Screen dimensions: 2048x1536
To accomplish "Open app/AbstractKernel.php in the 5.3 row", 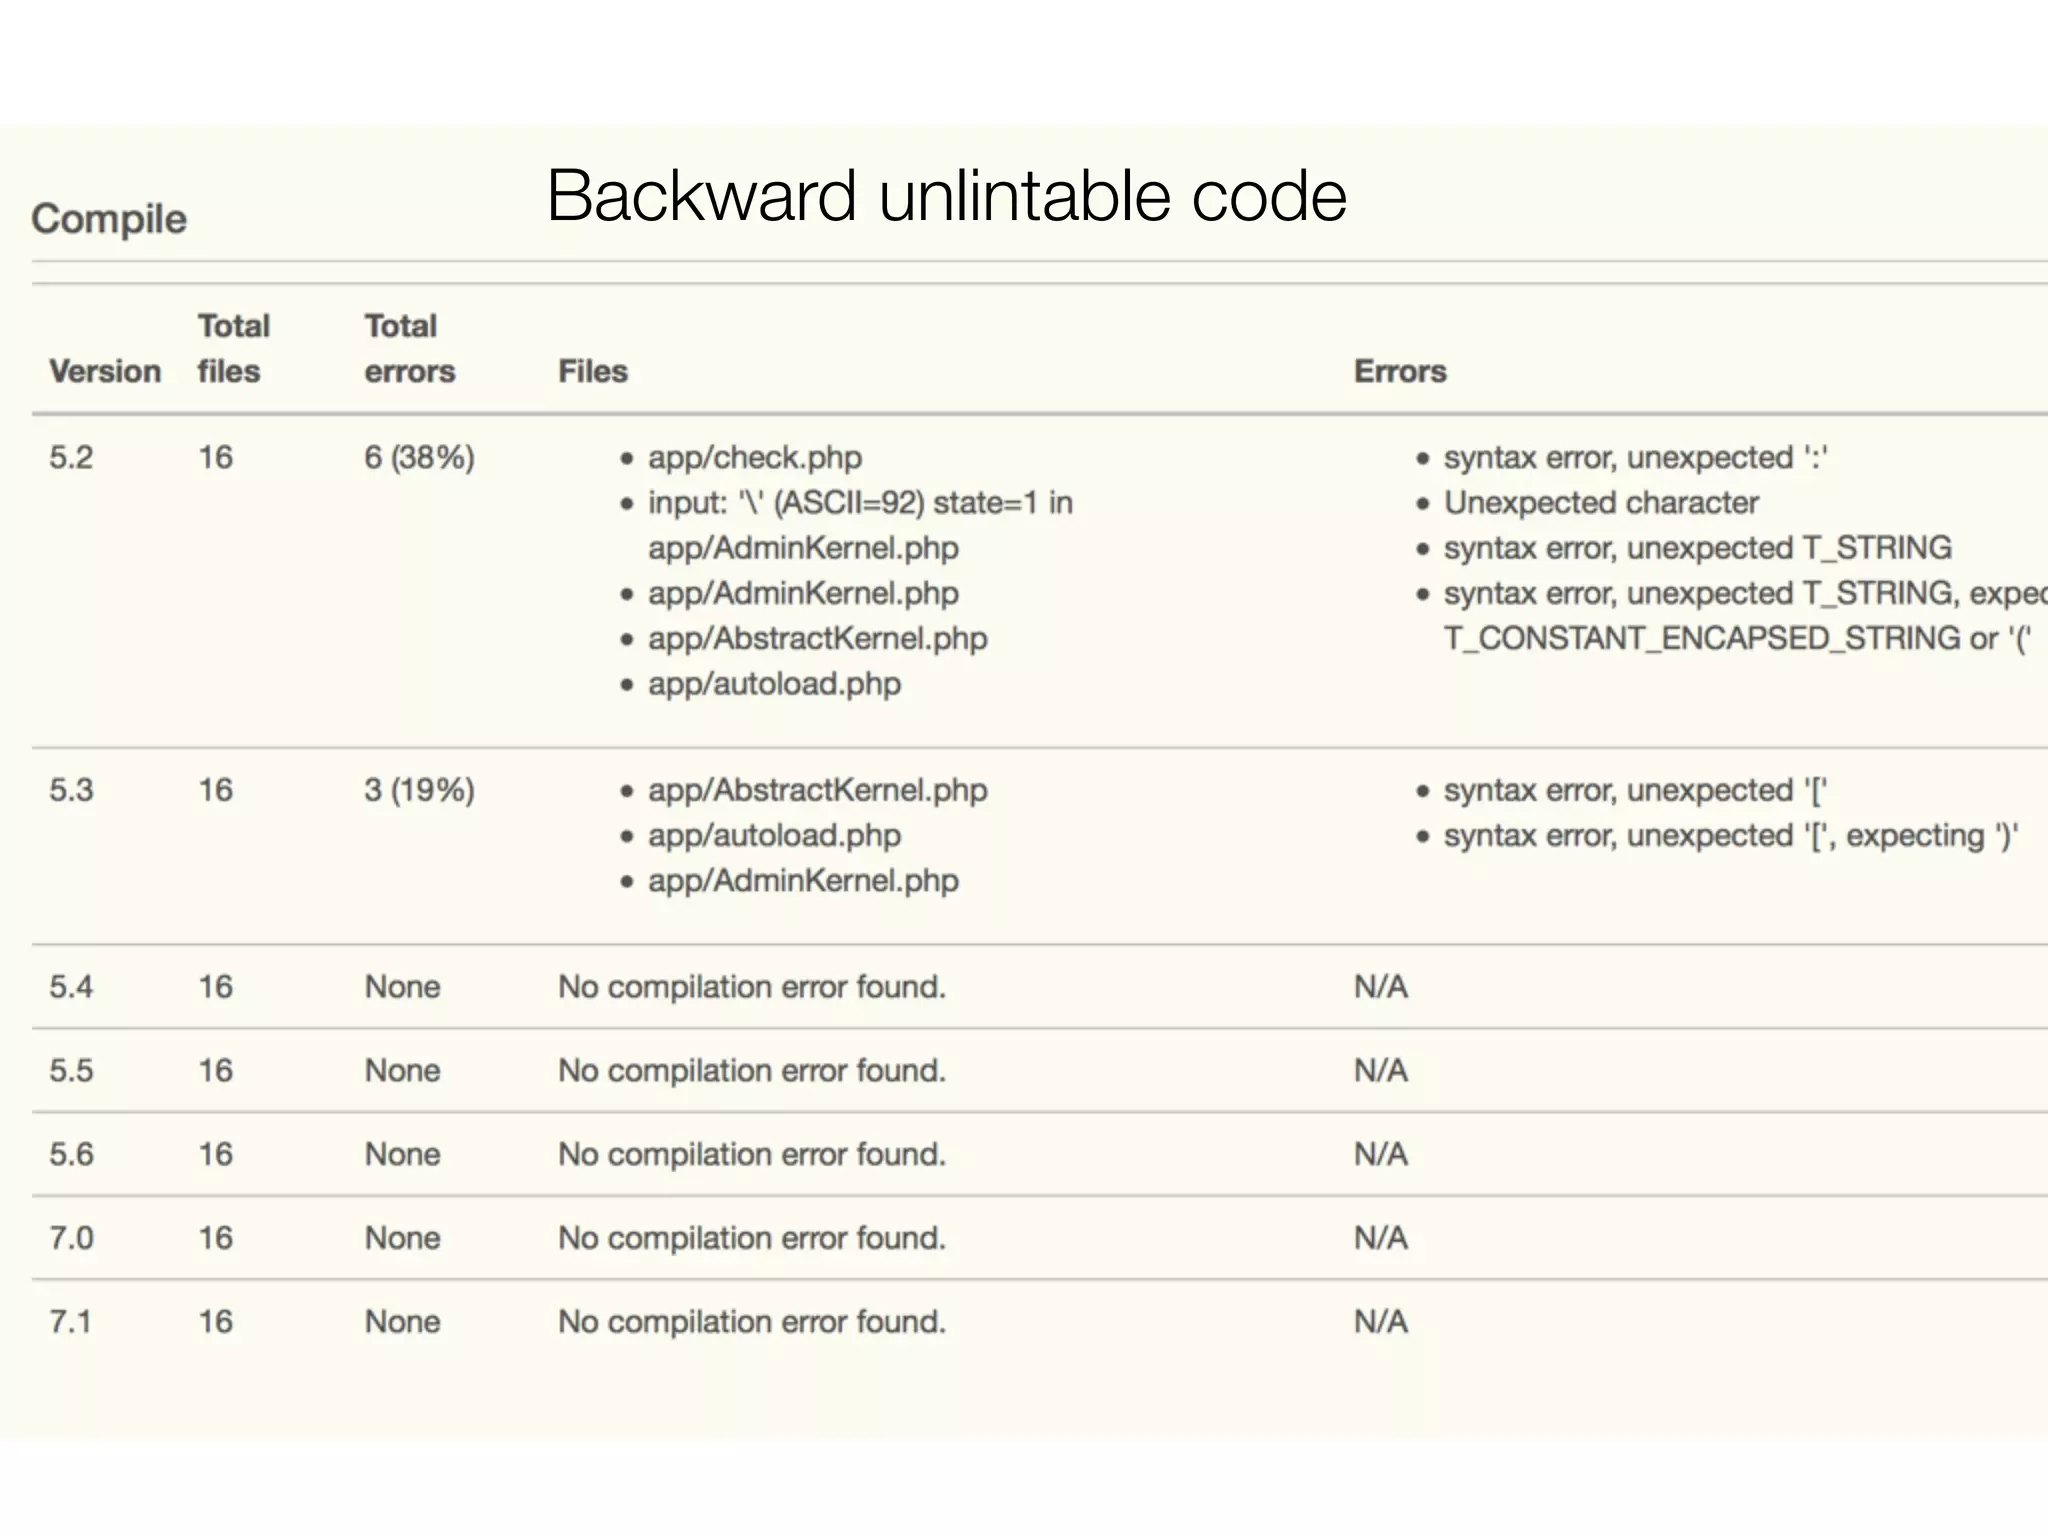I will click(817, 790).
